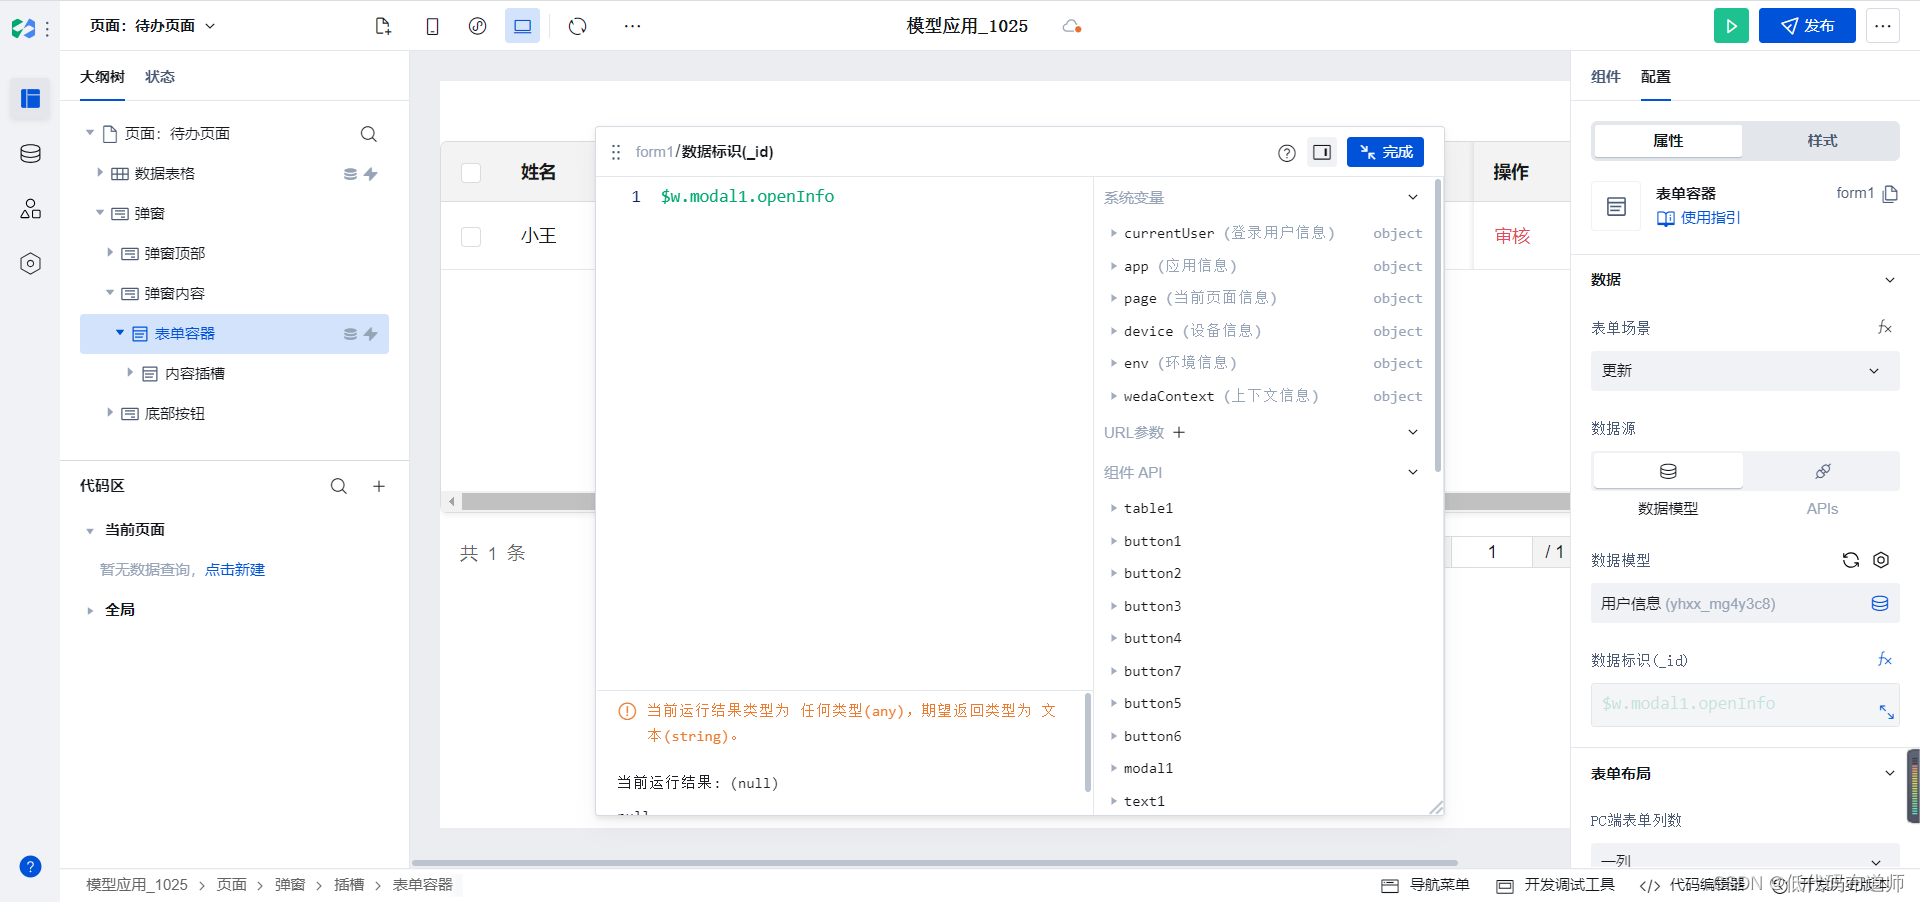Screen dimensions: 1920x902
Task: Search in the code area
Action: tap(339, 486)
